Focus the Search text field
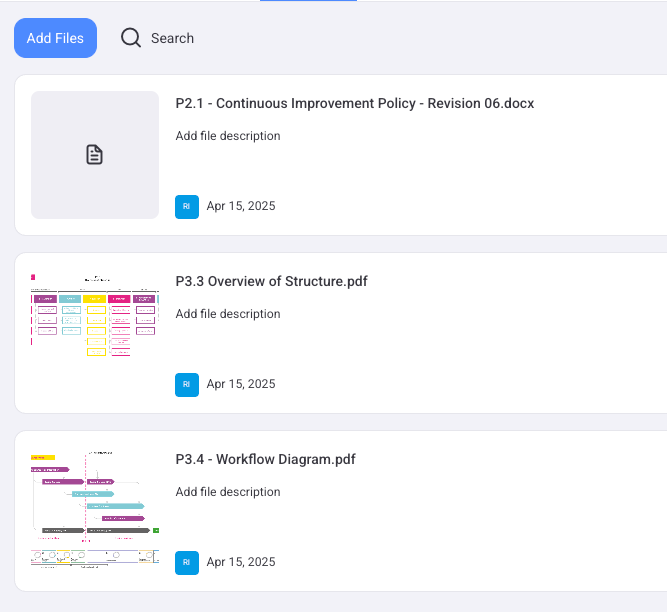Image resolution: width=667 pixels, height=612 pixels. click(172, 38)
